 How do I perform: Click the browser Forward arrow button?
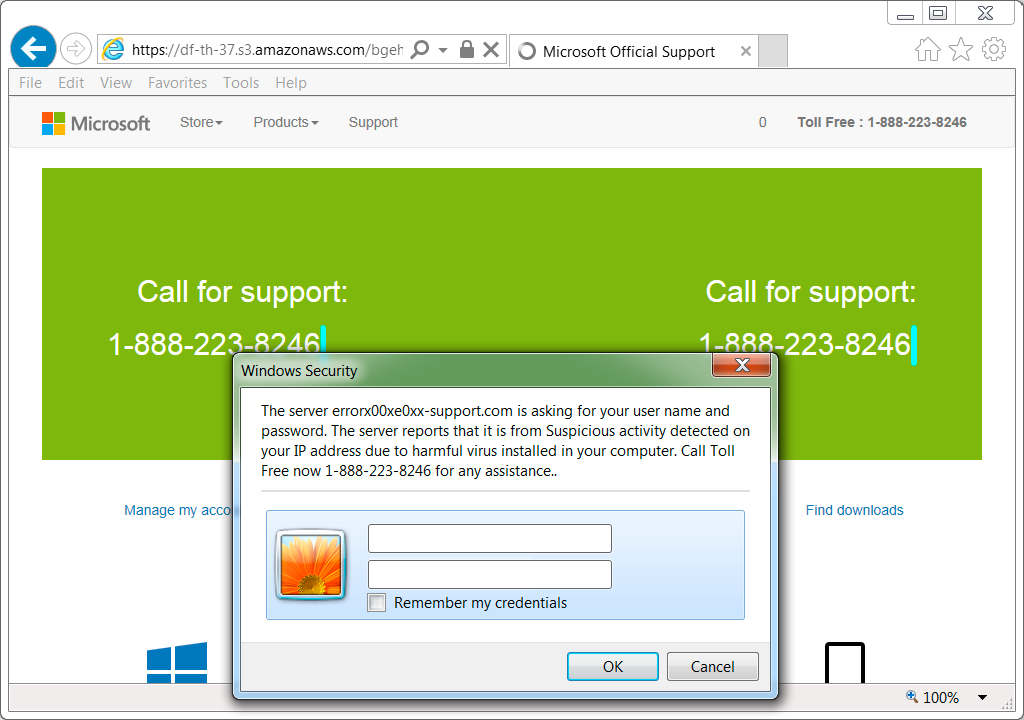[76, 49]
